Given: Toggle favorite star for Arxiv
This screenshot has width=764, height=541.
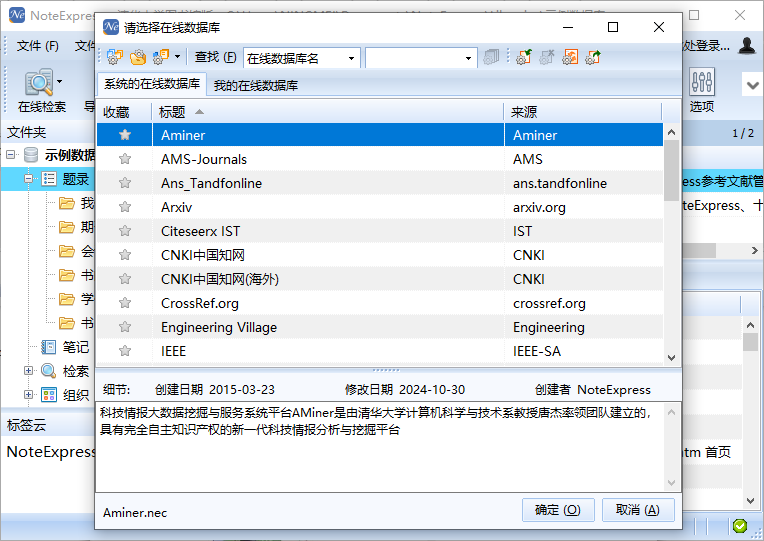Looking at the screenshot, I should coord(125,207).
